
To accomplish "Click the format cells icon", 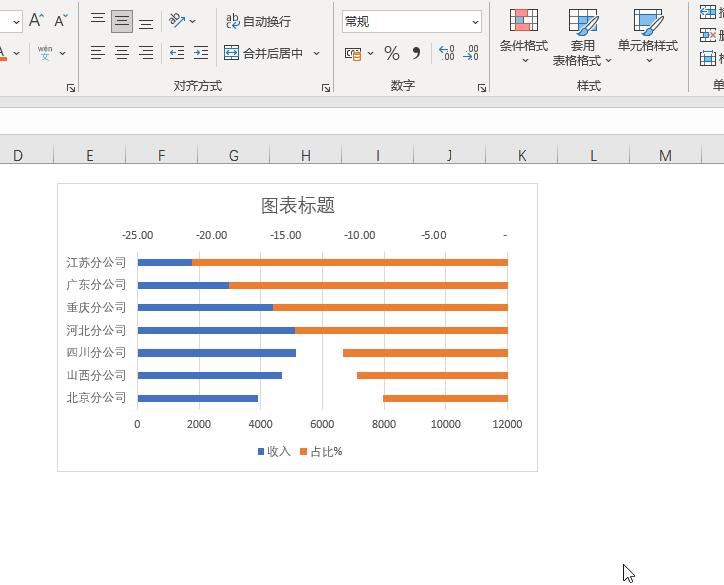I will click(x=707, y=58).
